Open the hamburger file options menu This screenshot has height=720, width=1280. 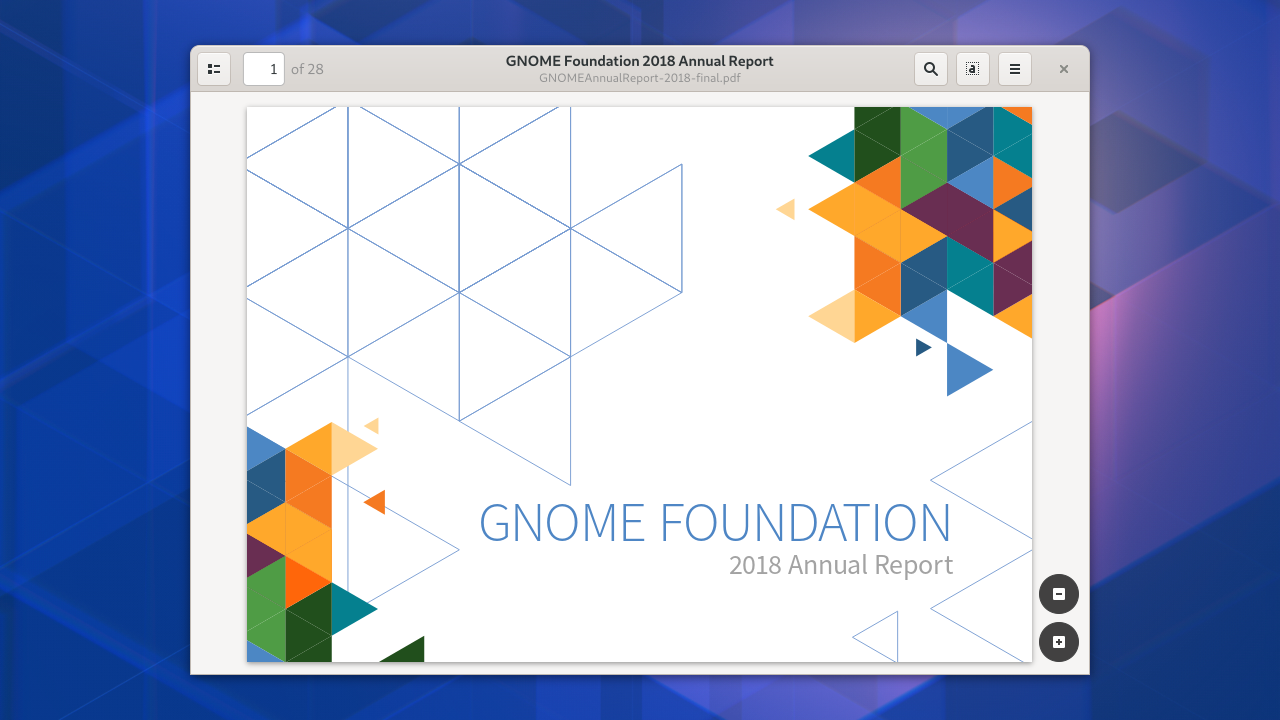(x=1015, y=69)
